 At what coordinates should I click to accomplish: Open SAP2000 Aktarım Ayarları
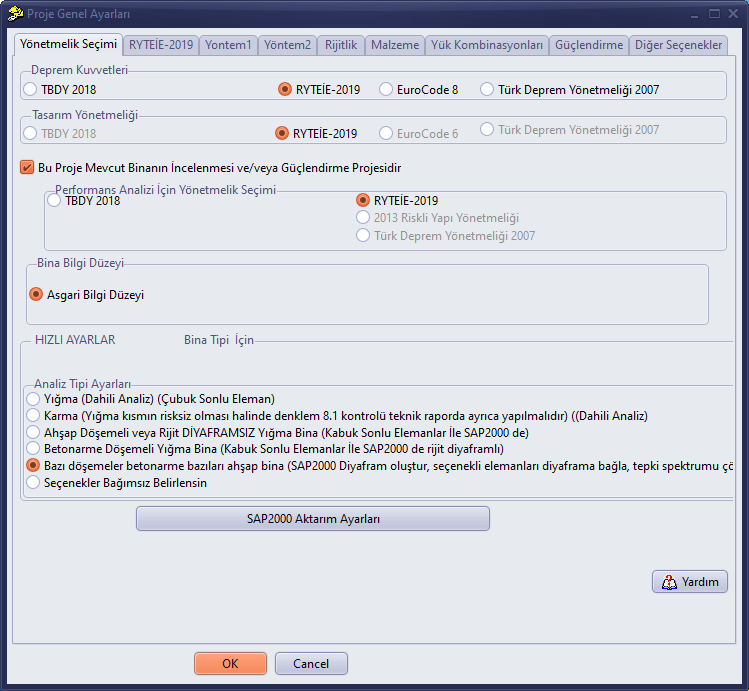coord(313,519)
